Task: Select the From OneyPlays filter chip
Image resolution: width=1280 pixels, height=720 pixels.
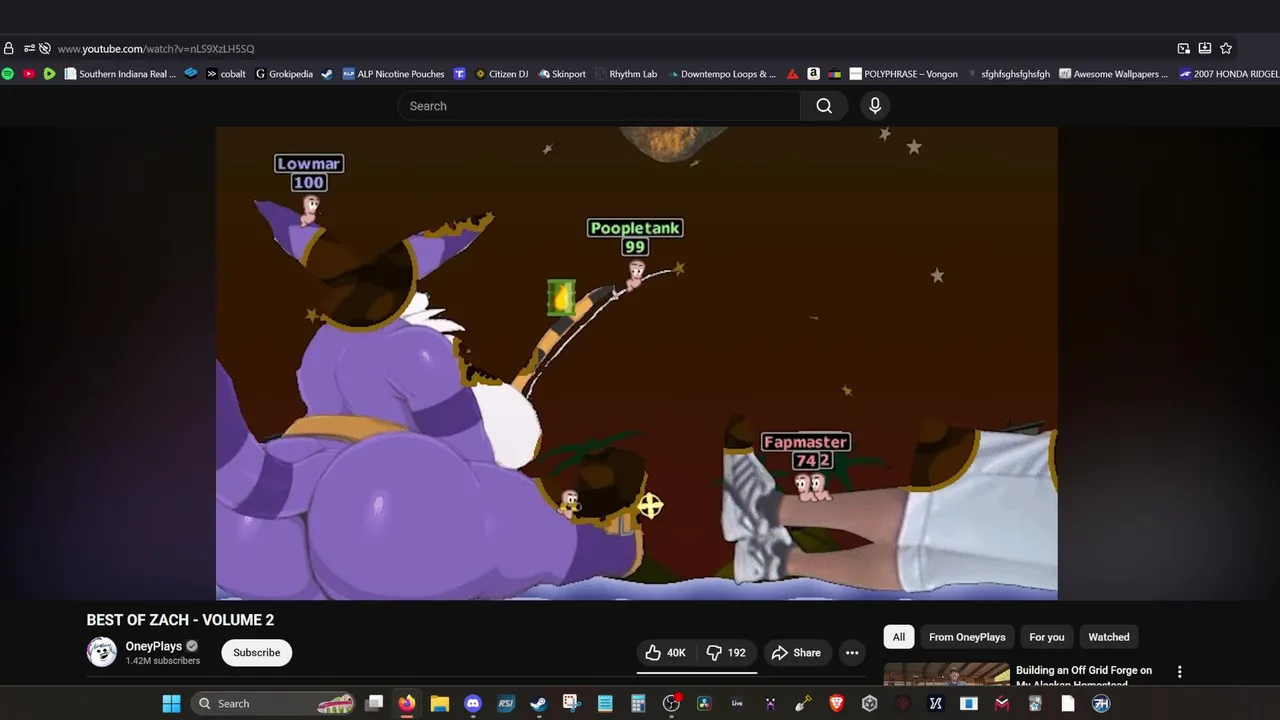Action: (x=967, y=637)
